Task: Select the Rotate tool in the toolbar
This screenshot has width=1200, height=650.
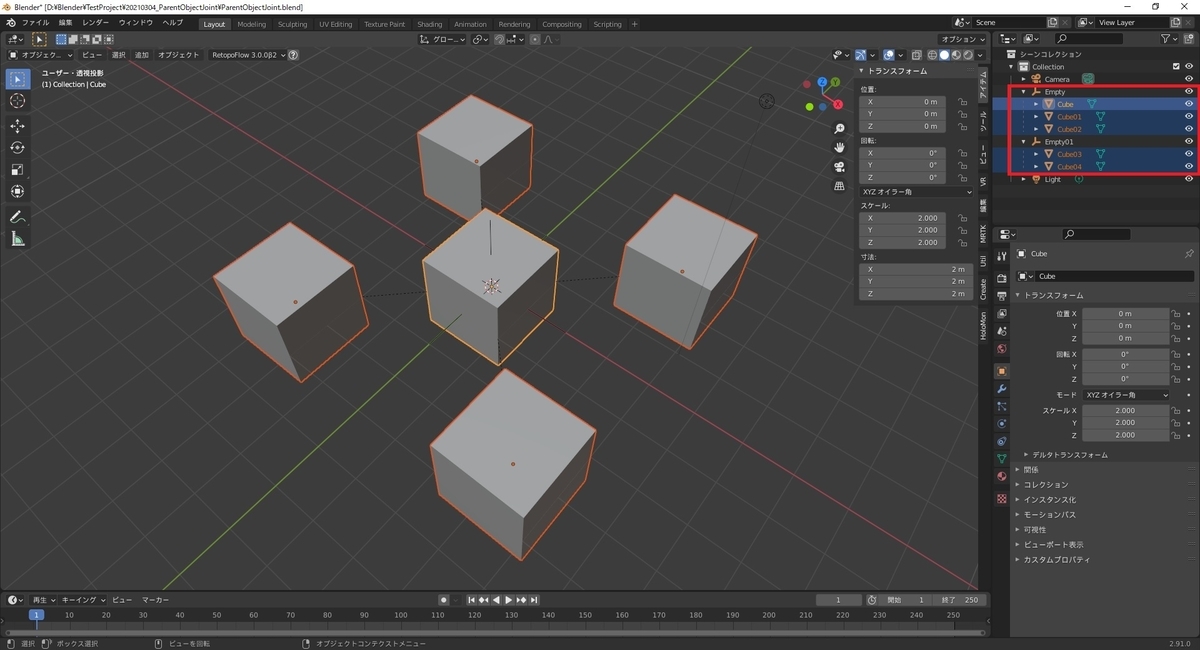Action: coord(17,147)
